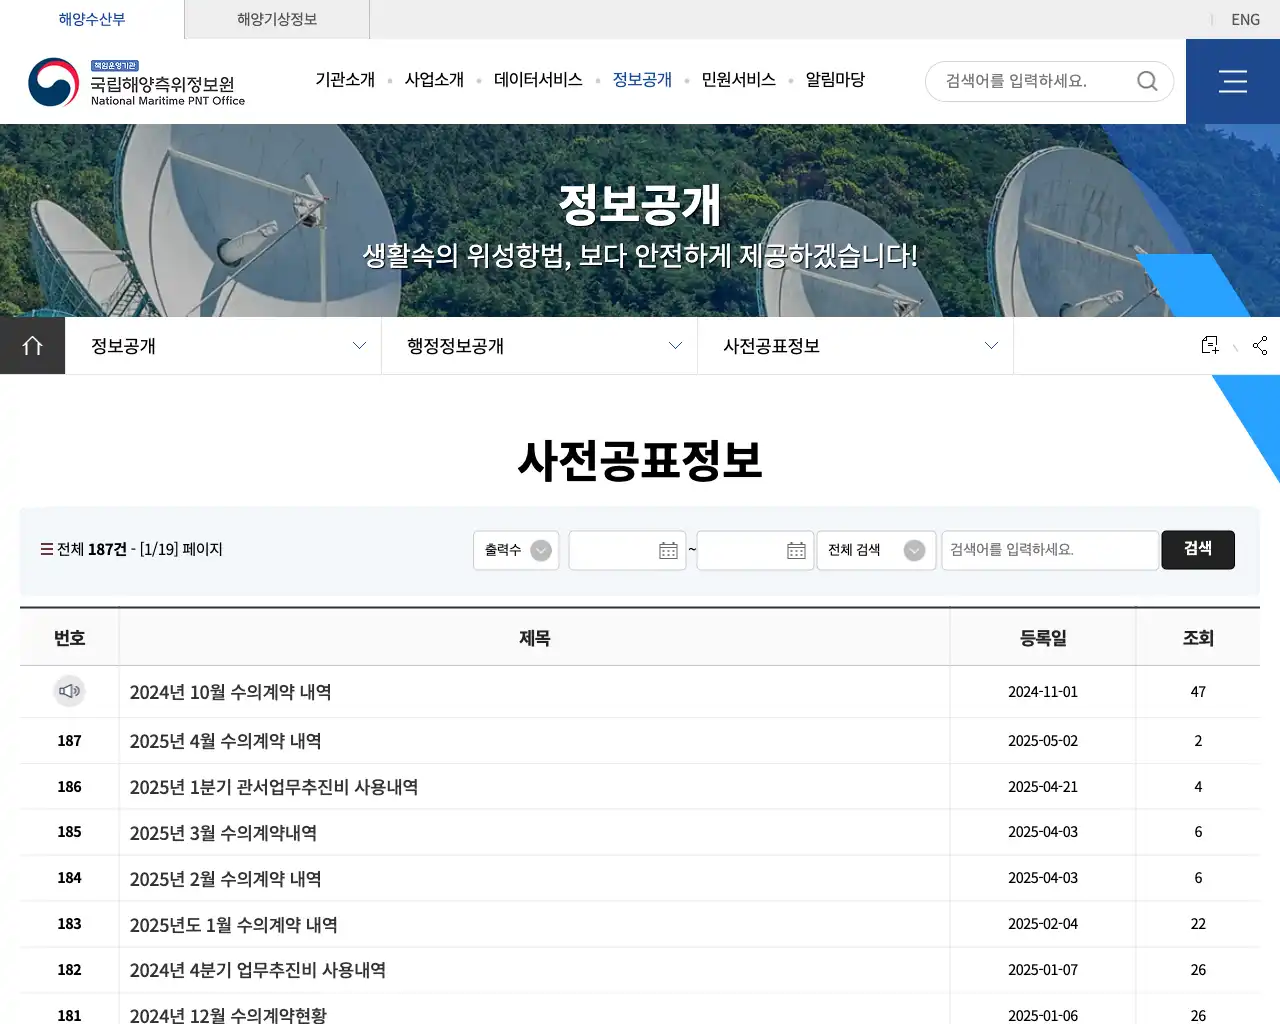Image resolution: width=1280 pixels, height=1024 pixels.
Task: Open post 2024년 4분기 업무추진비 사용내역
Action: coord(258,970)
